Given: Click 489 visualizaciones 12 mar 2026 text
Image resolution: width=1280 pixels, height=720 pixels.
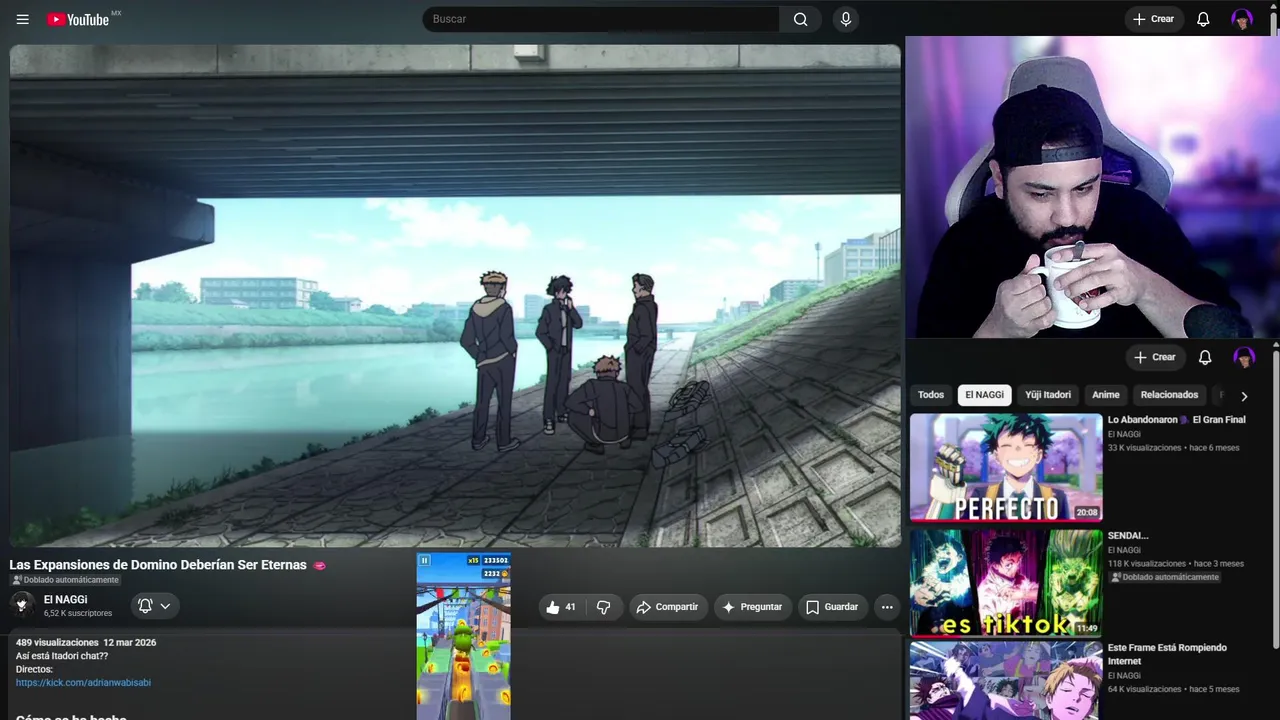Looking at the screenshot, I should click(86, 643).
